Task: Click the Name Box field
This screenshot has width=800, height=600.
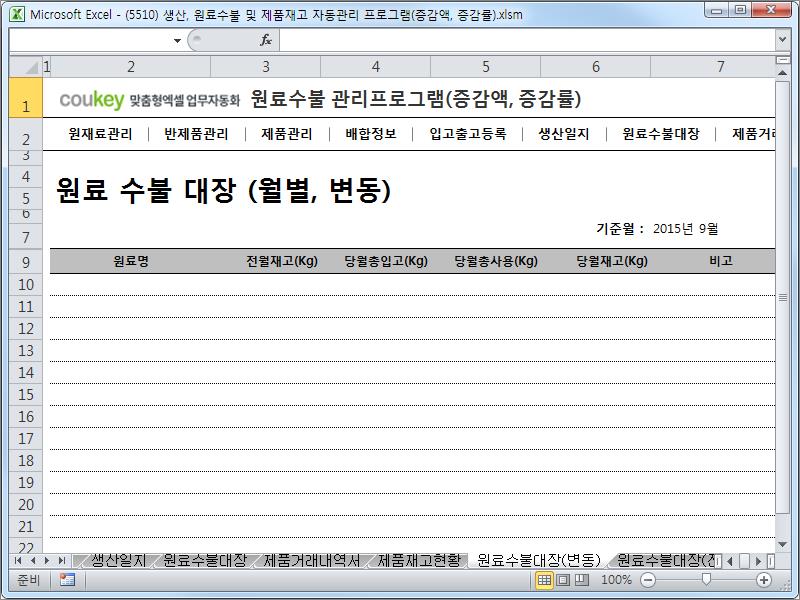Action: click(x=90, y=40)
